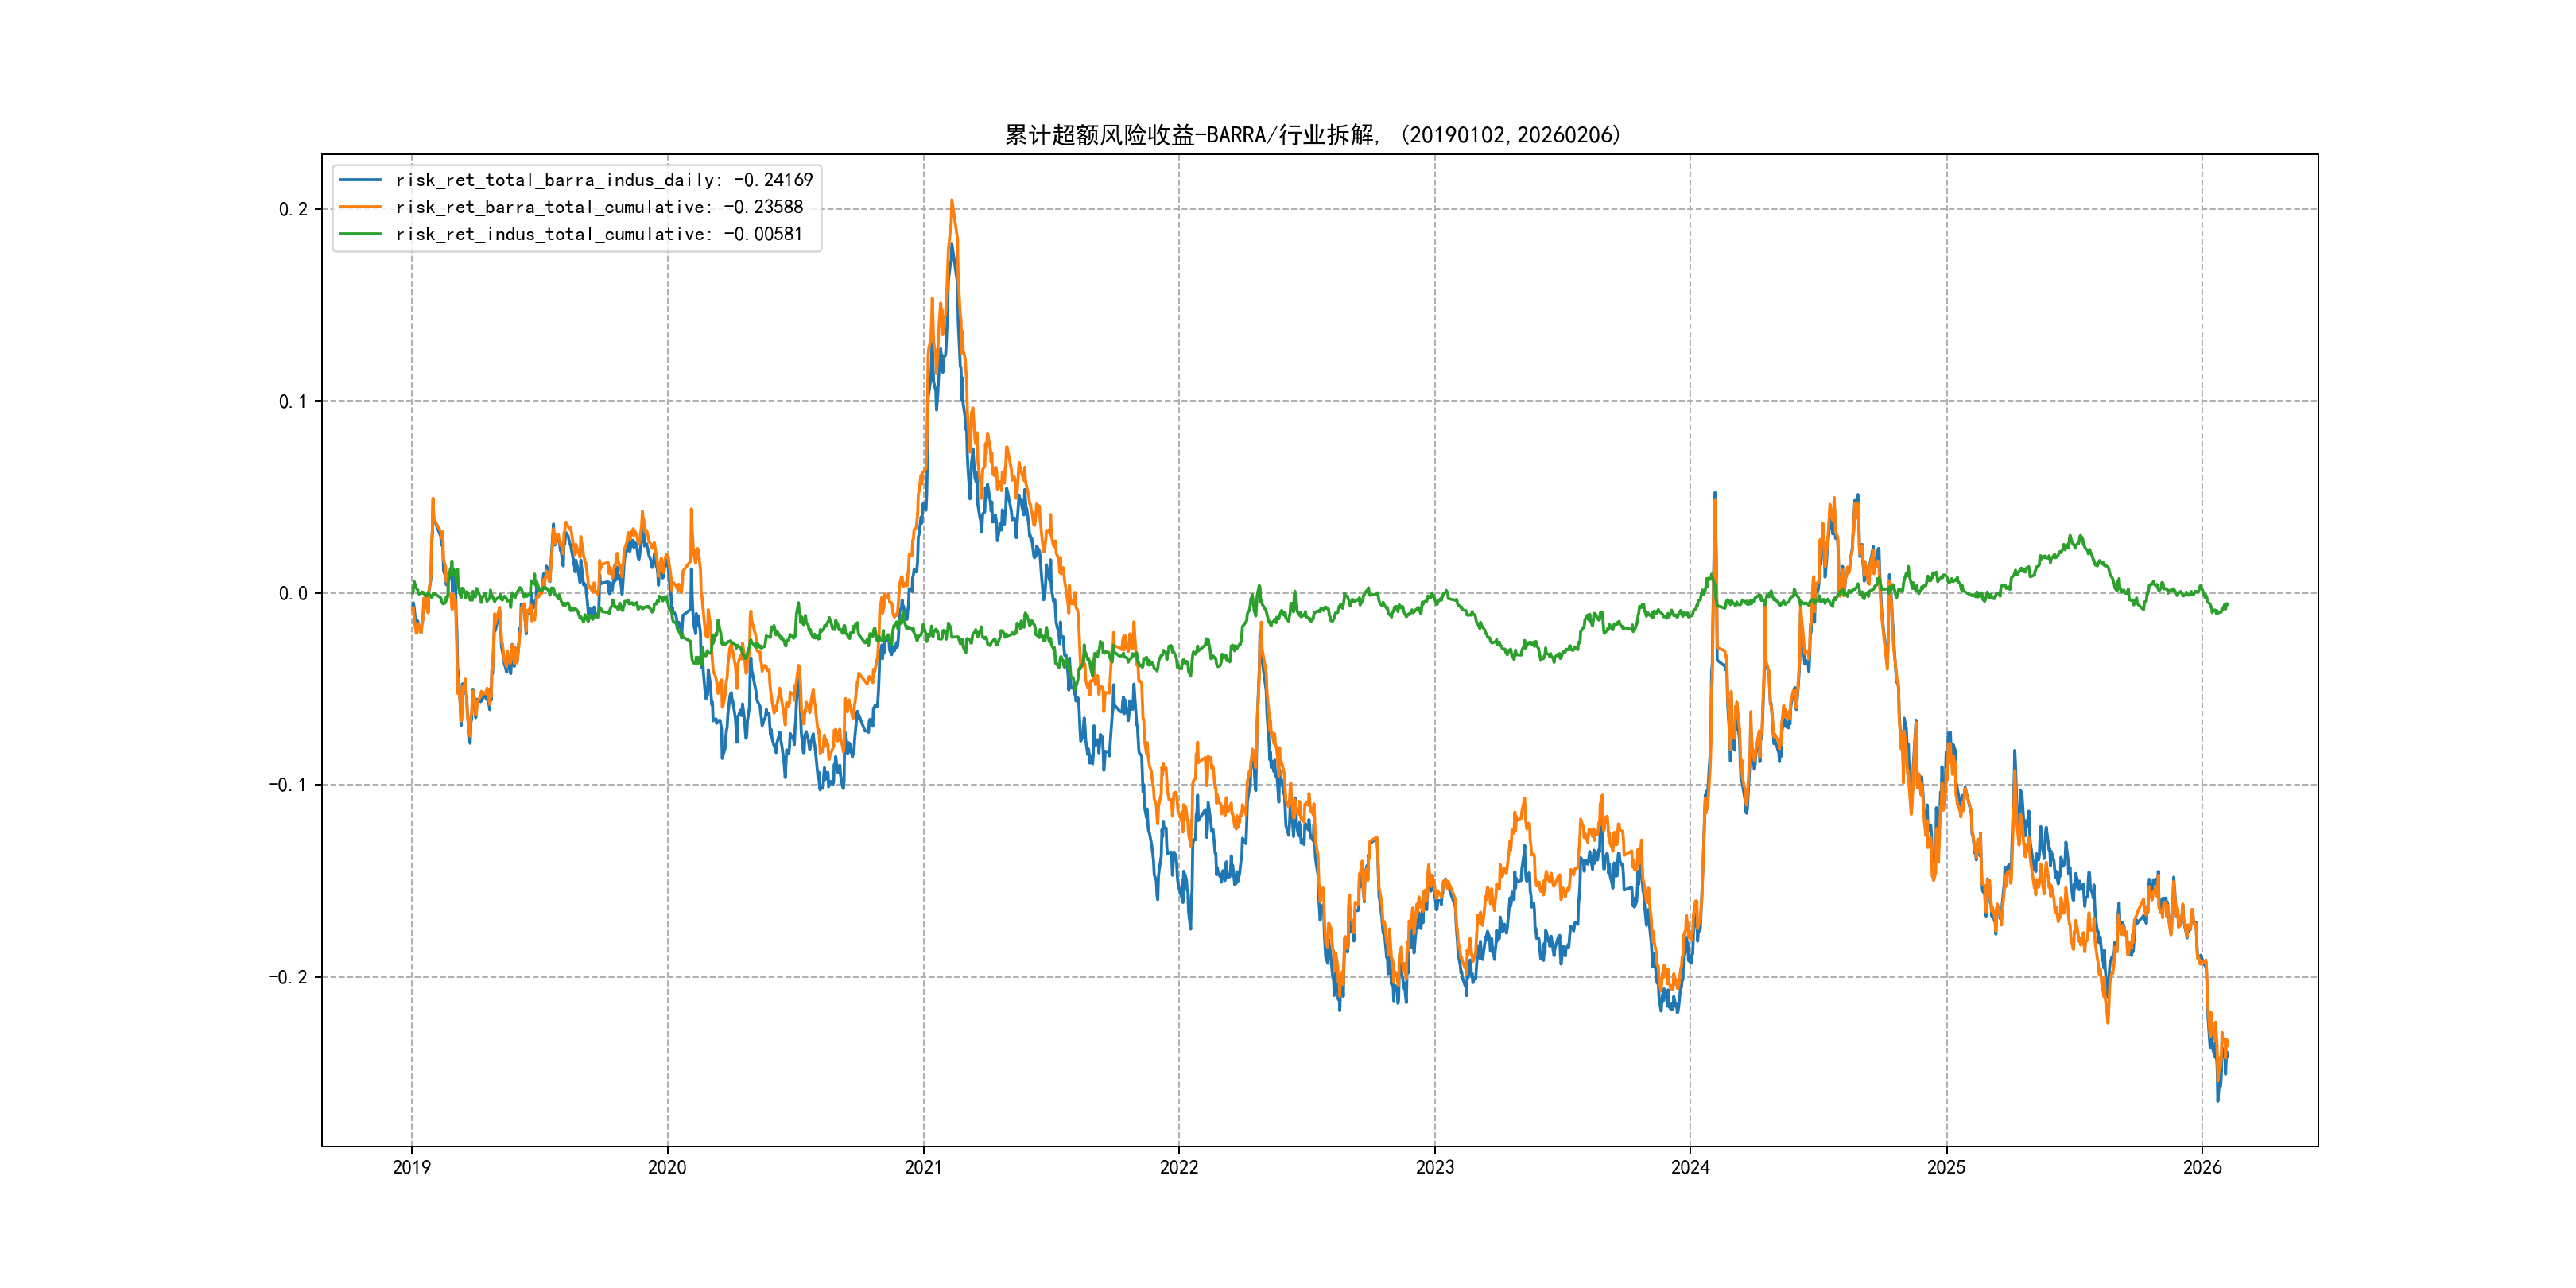2576x1288 pixels.
Task: Click the 2021 x-axis tick label
Action: 923,1167
